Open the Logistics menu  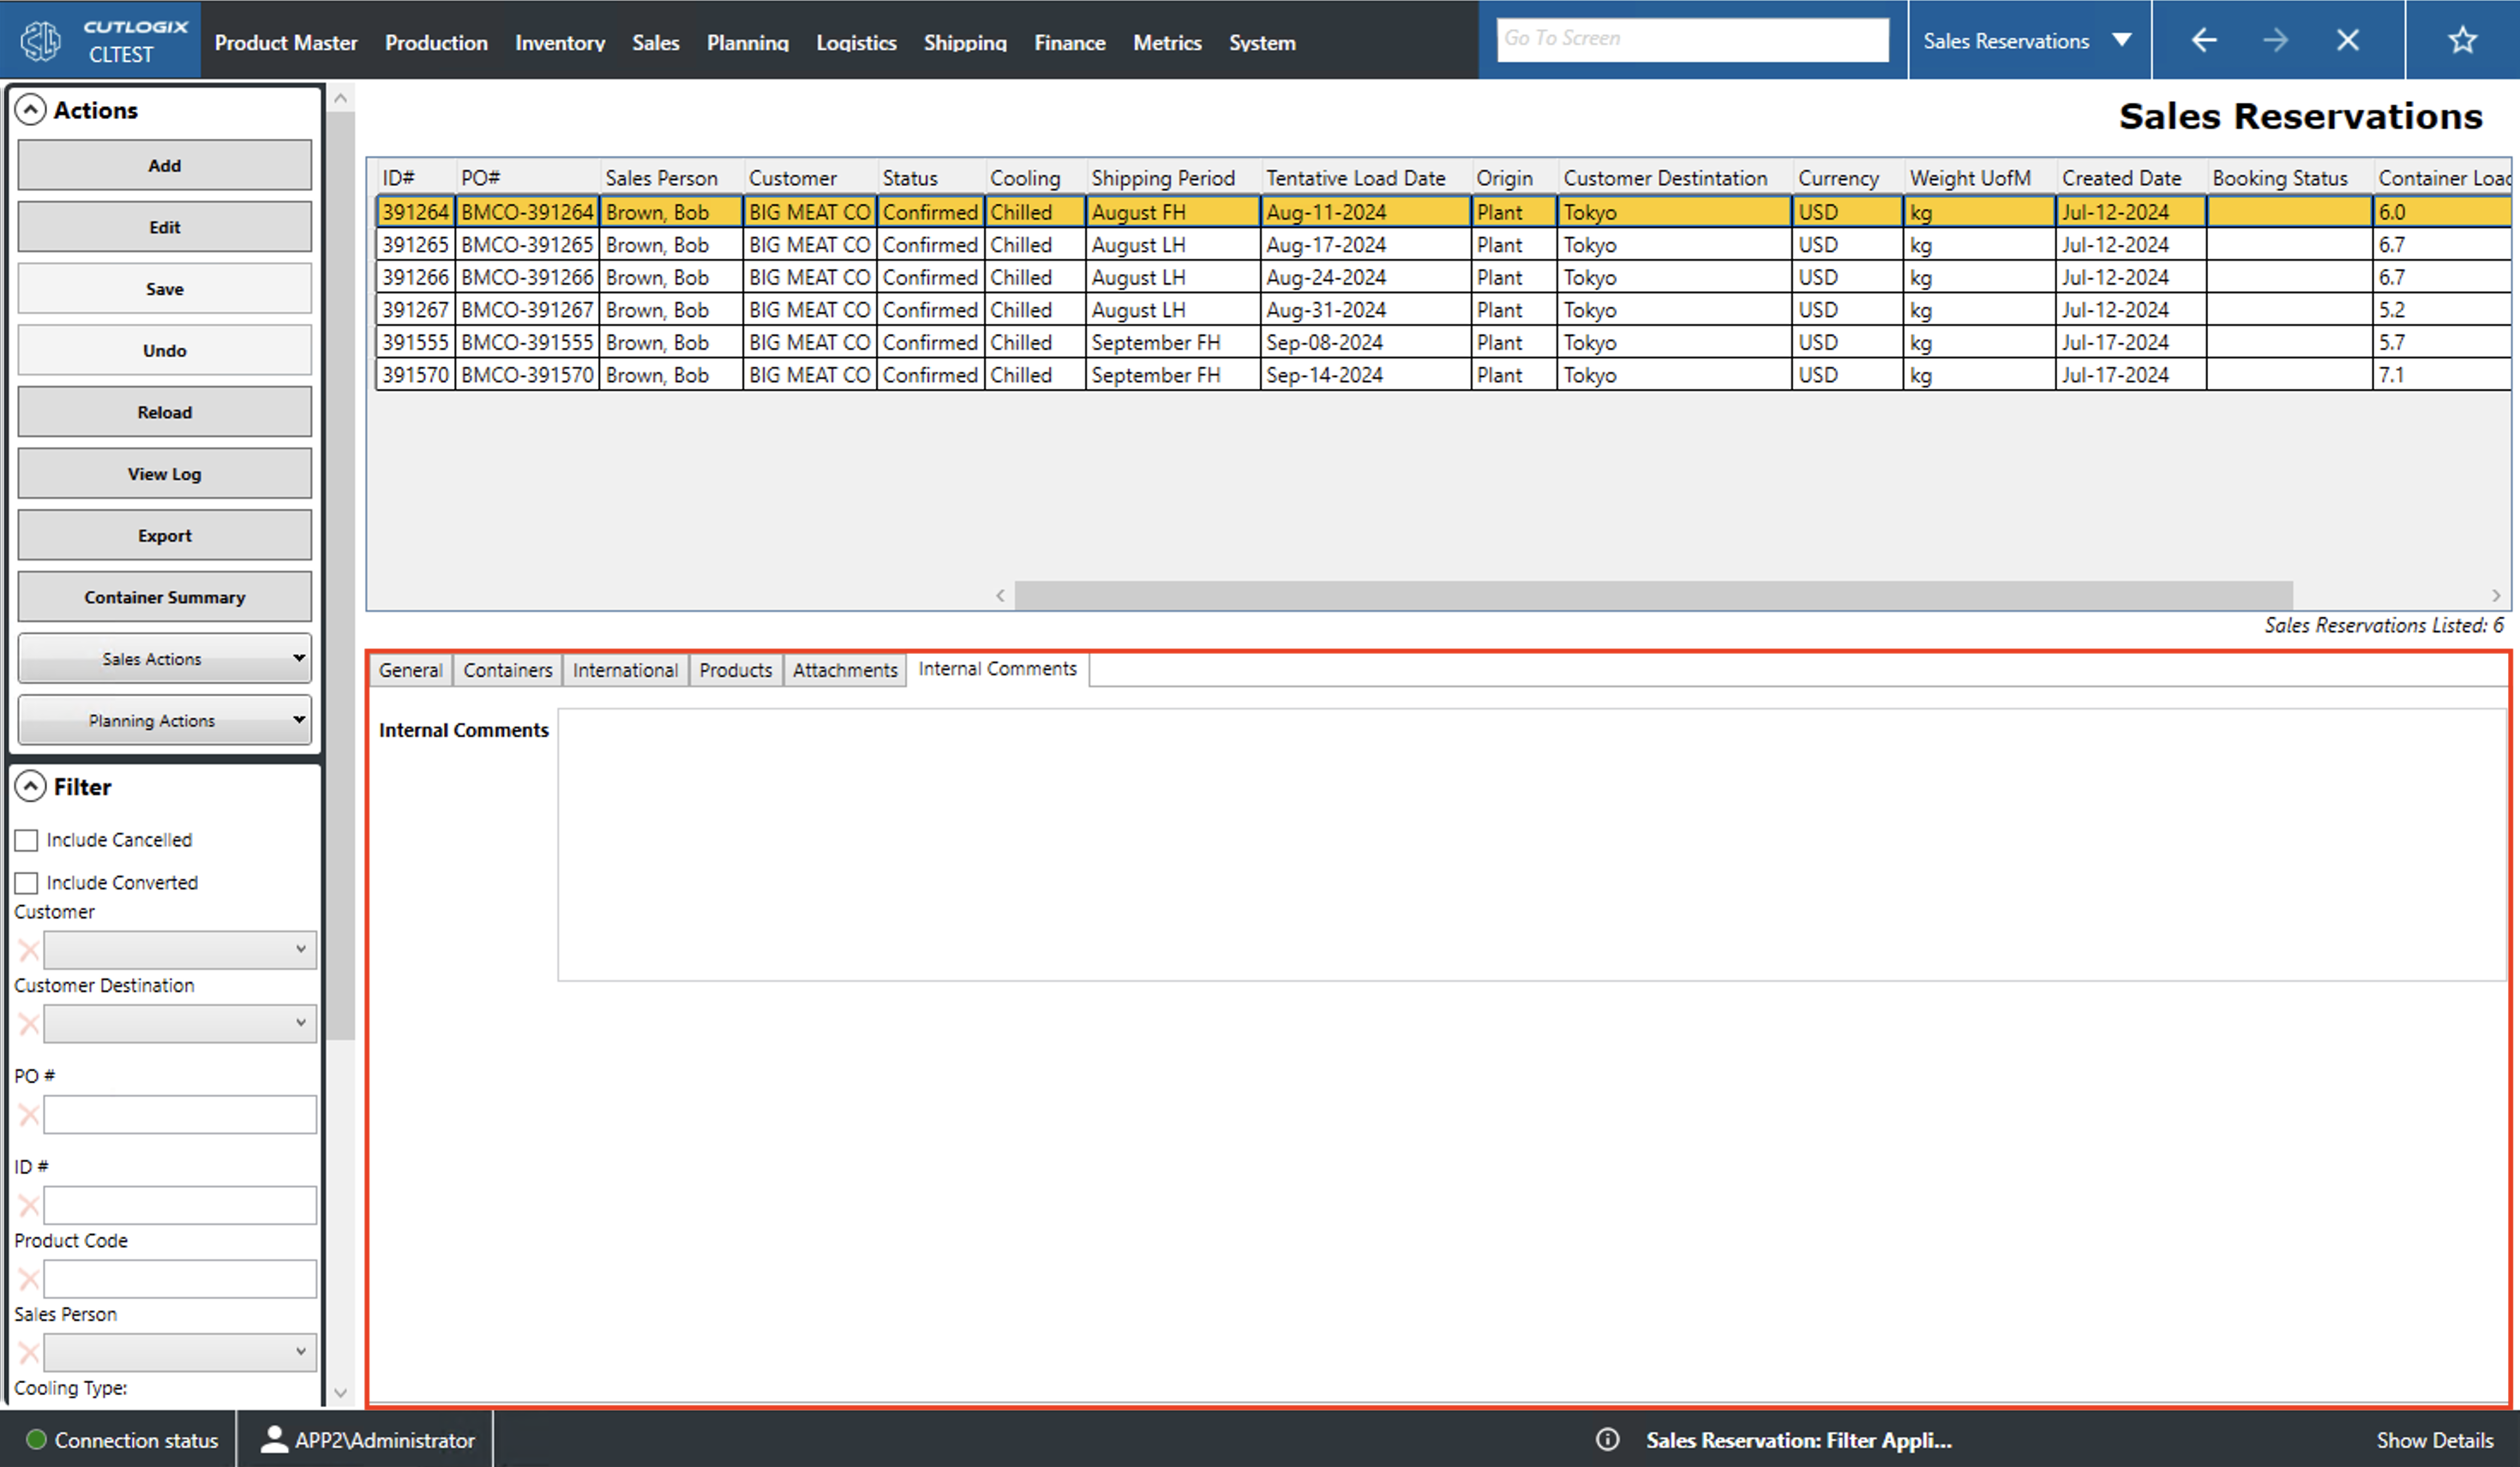pos(856,42)
